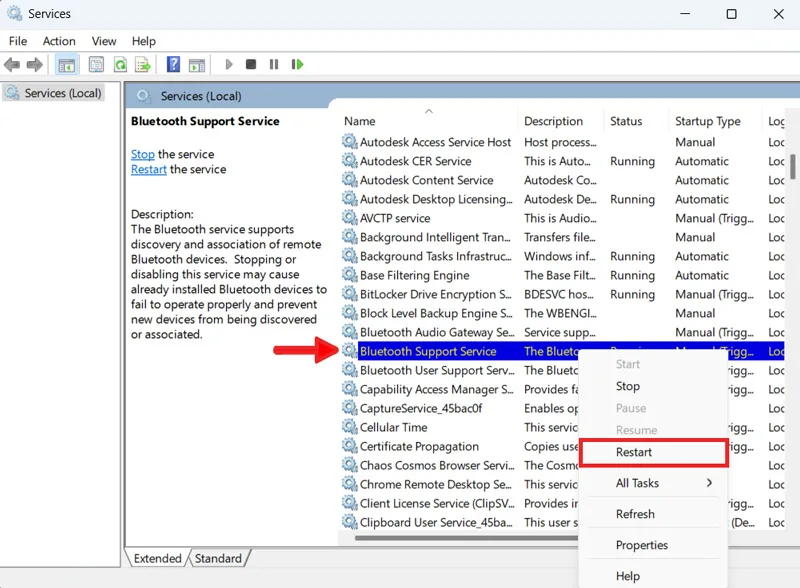
Task: Click the Restart the service link
Action: pyautogui.click(x=148, y=169)
